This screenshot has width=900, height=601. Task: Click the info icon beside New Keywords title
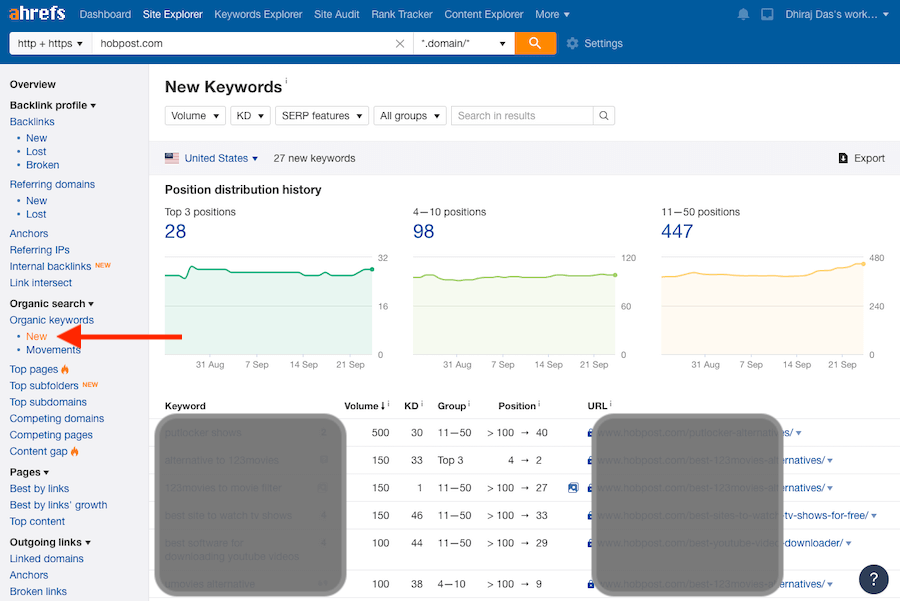pyautogui.click(x=286, y=81)
